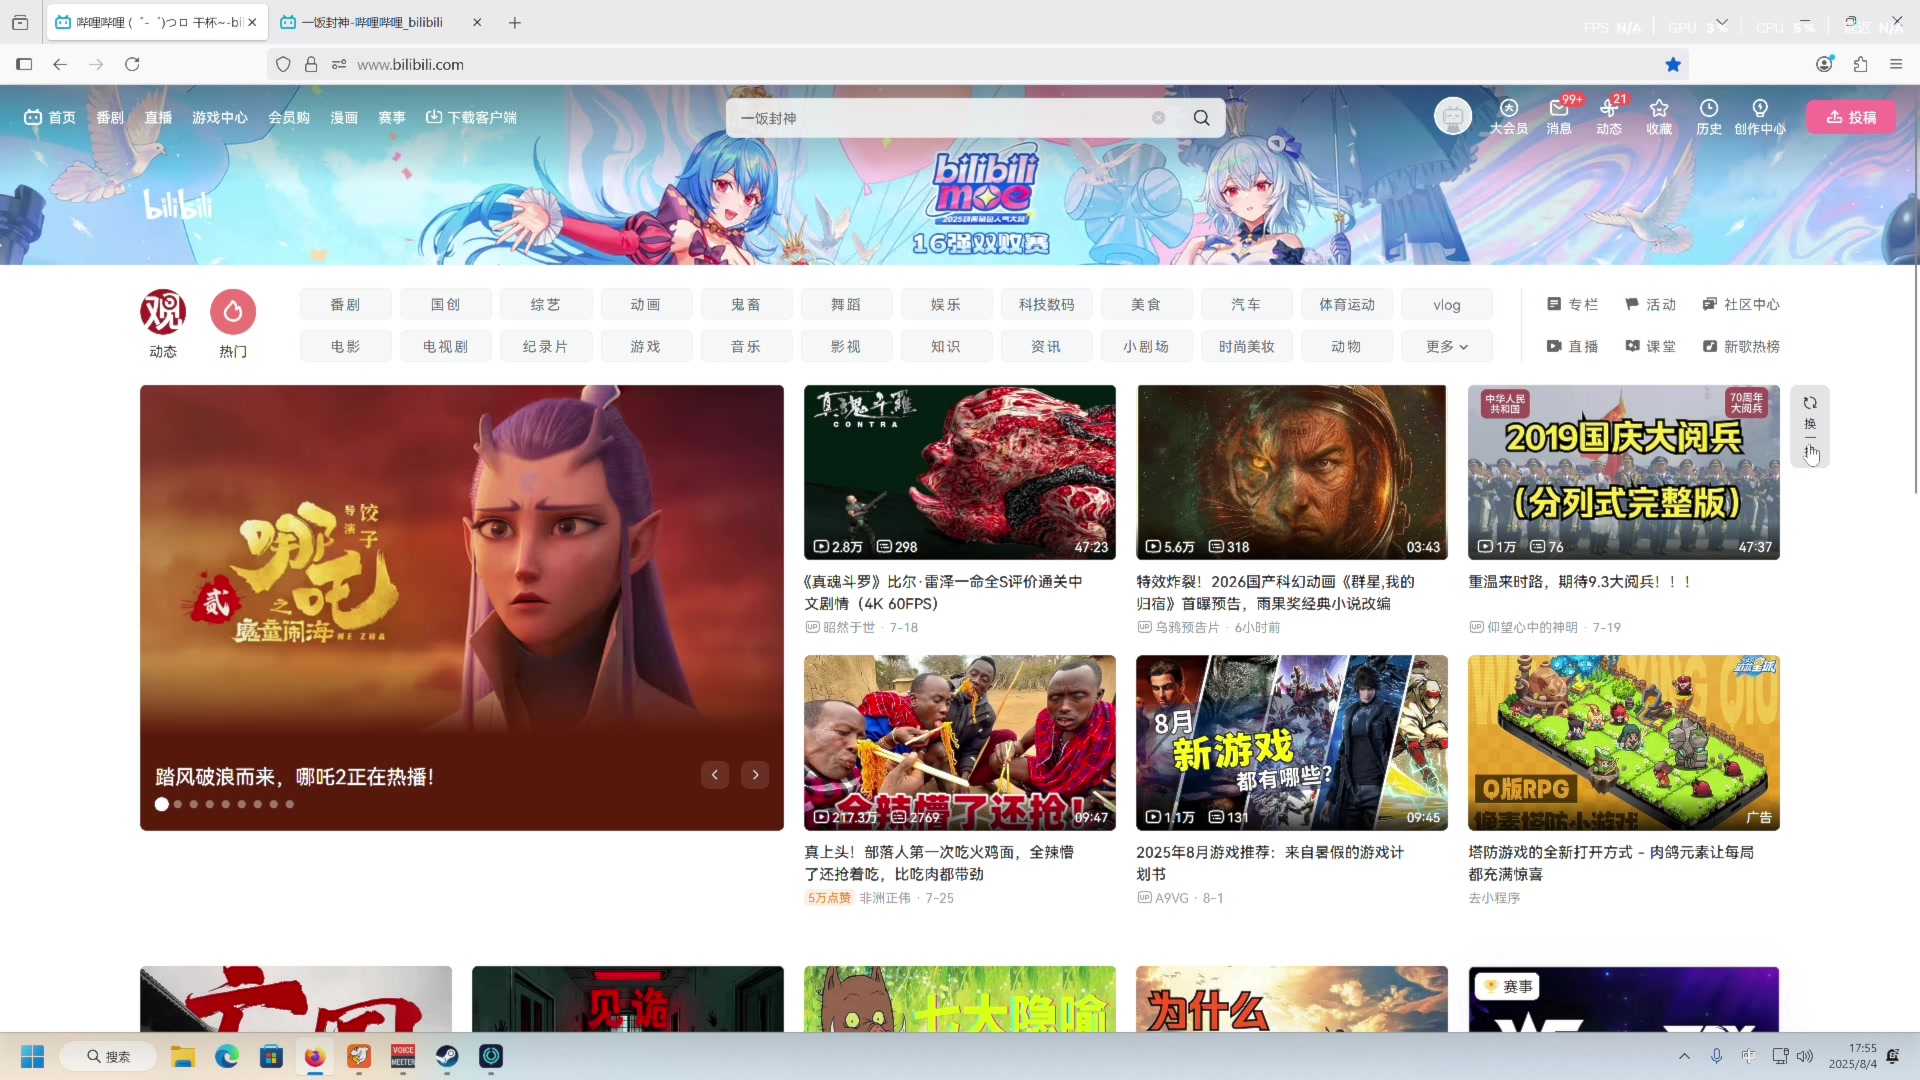This screenshot has width=1920, height=1080.
Task: Open 游戏中心 in top navigation
Action: tap(220, 117)
